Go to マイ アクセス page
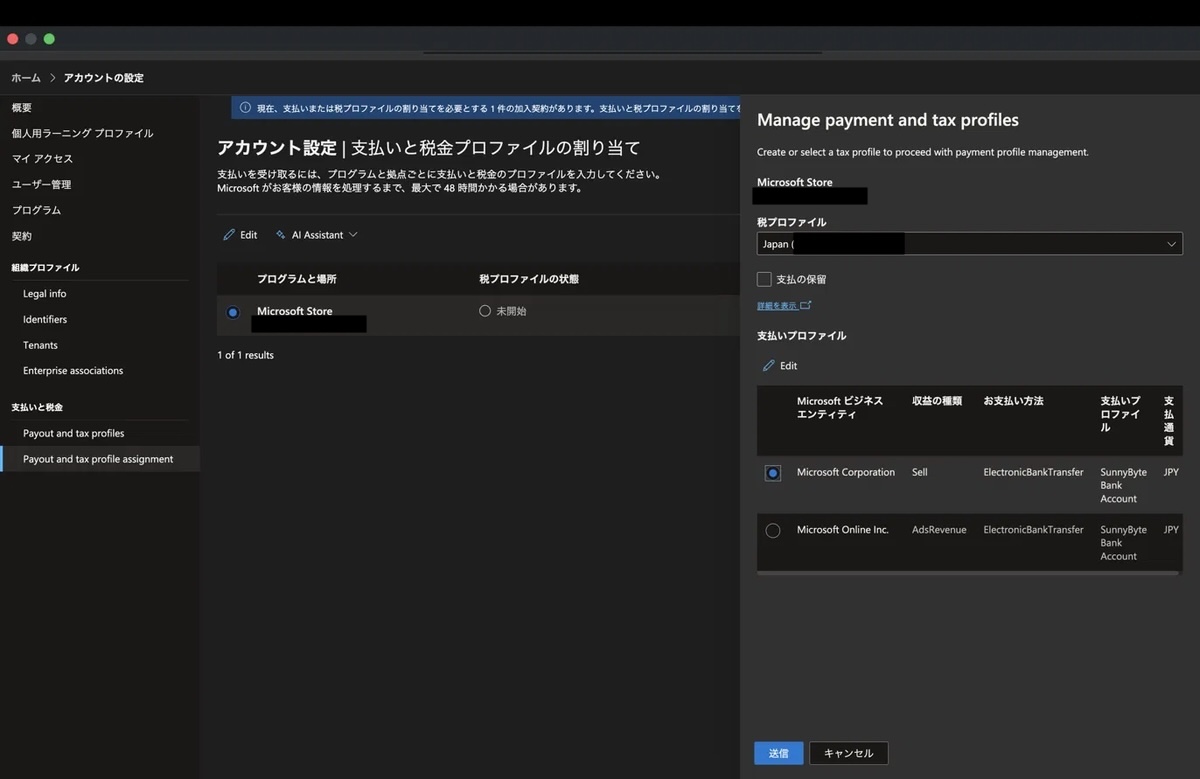 point(42,159)
